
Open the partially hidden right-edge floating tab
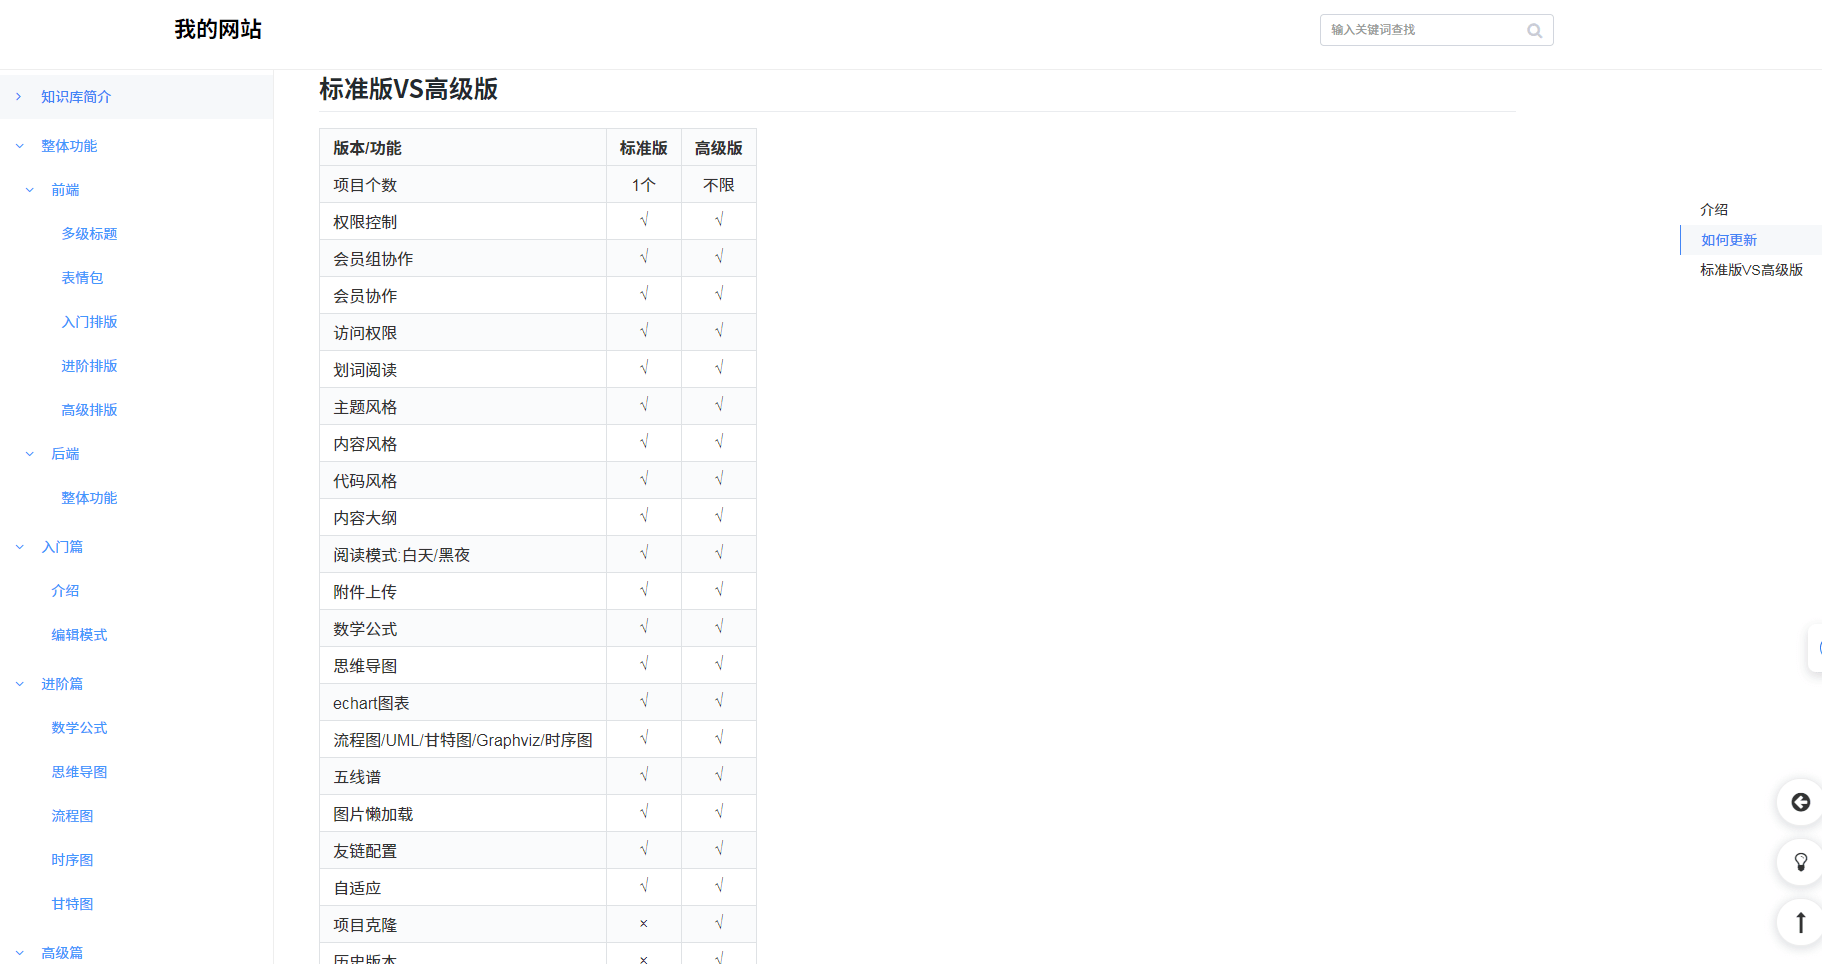click(1815, 648)
